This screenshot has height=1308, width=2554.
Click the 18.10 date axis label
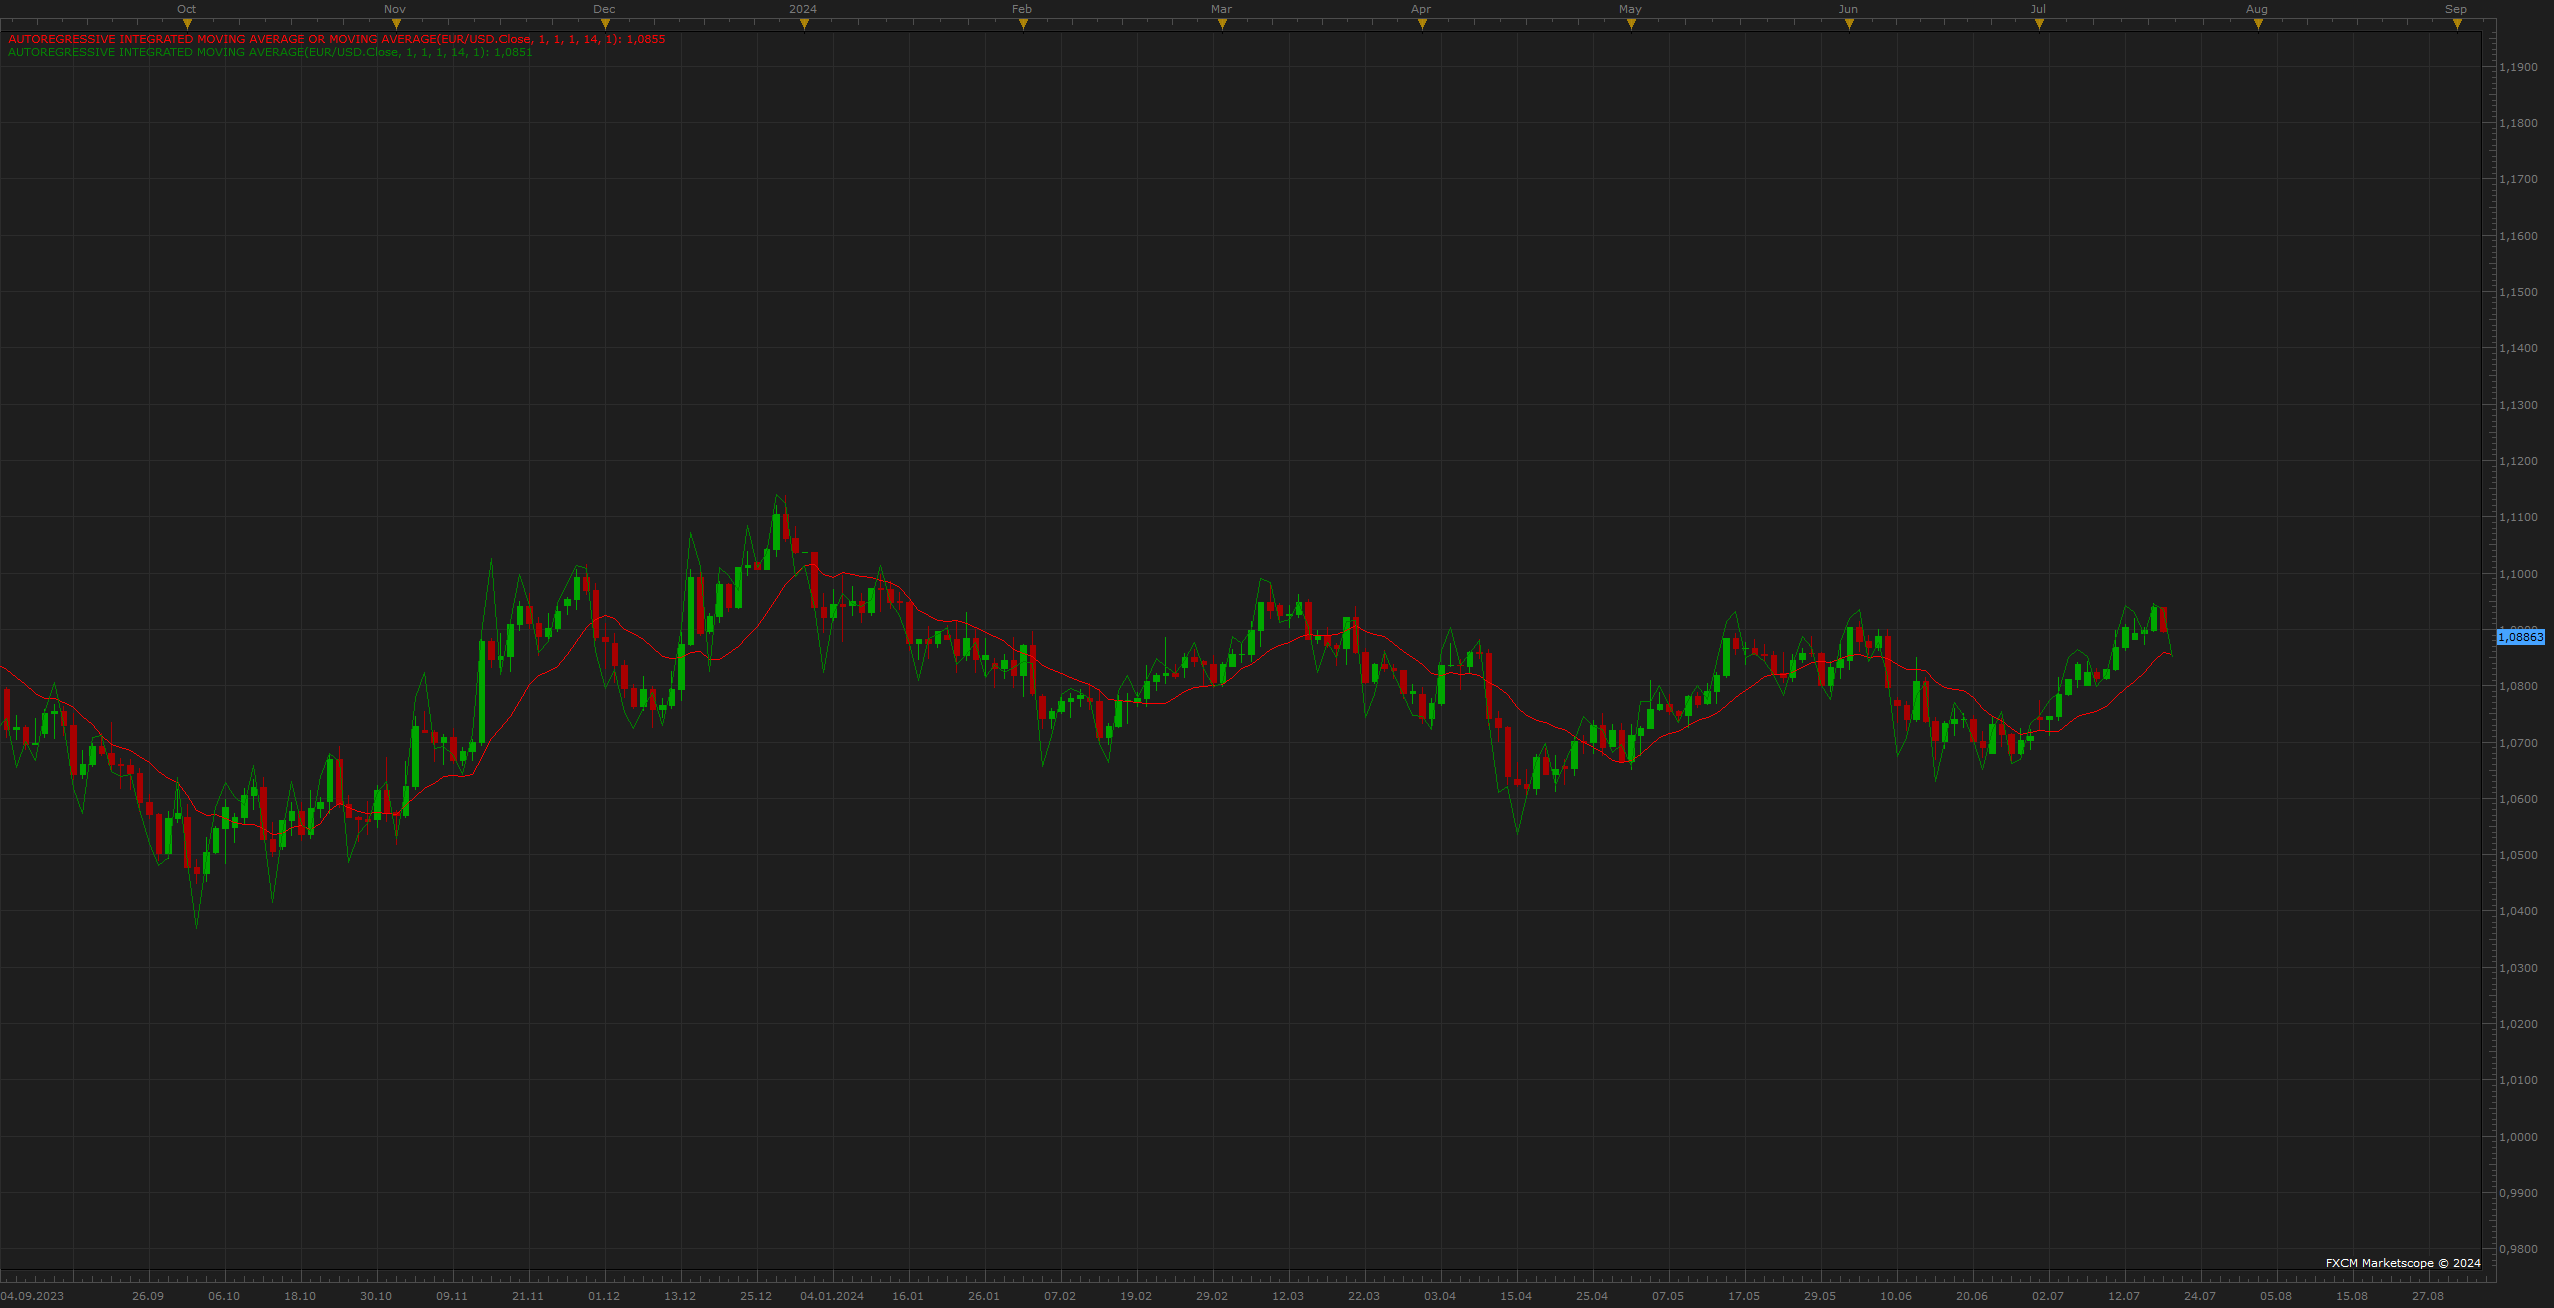(x=300, y=1296)
